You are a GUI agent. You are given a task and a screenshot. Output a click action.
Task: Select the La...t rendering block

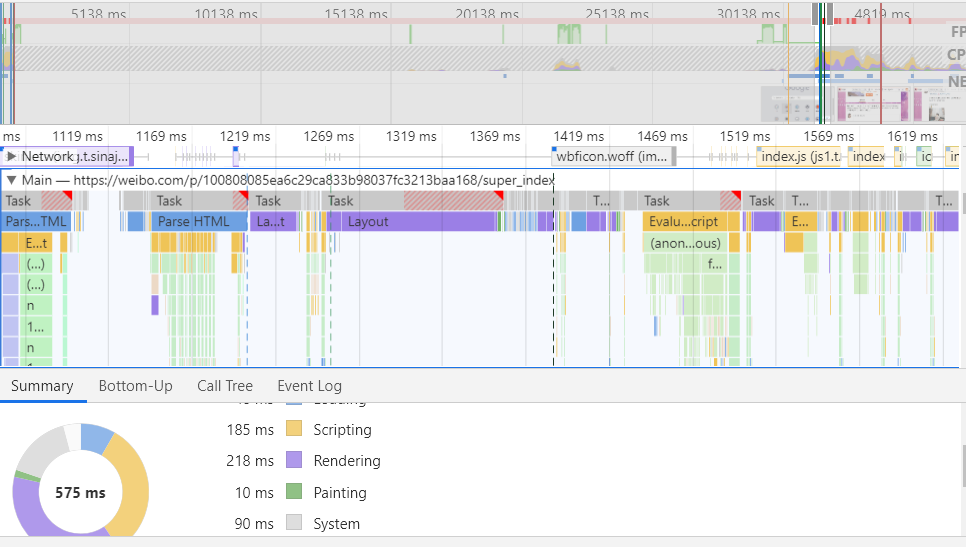coord(273,222)
